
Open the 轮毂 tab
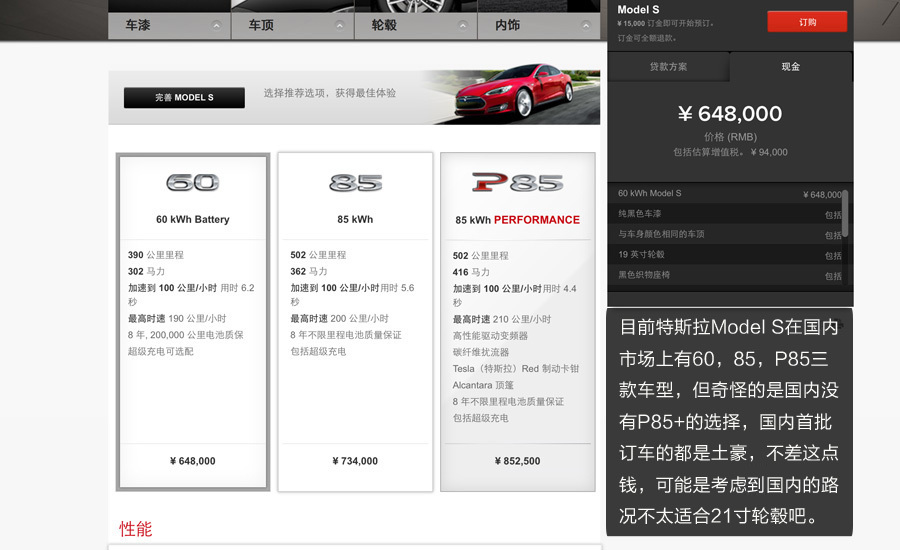(x=416, y=25)
